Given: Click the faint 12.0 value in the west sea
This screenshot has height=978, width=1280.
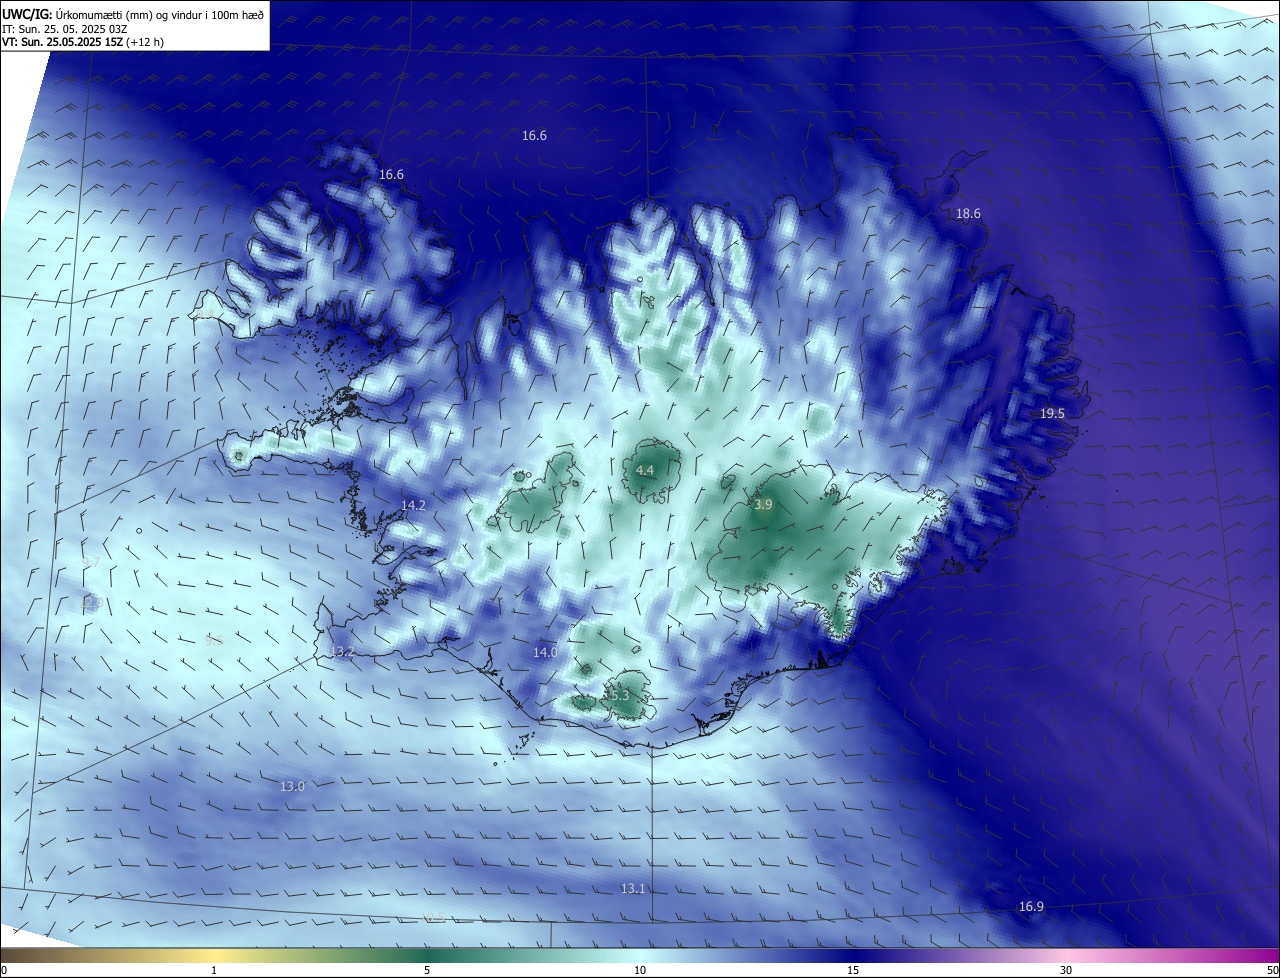Looking at the screenshot, I should 93,602.
